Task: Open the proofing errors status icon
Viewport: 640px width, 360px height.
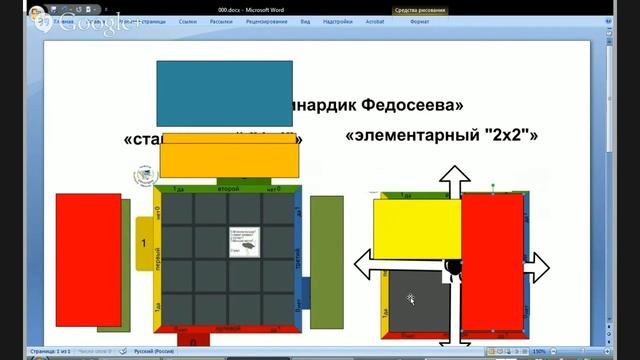Action: point(123,351)
